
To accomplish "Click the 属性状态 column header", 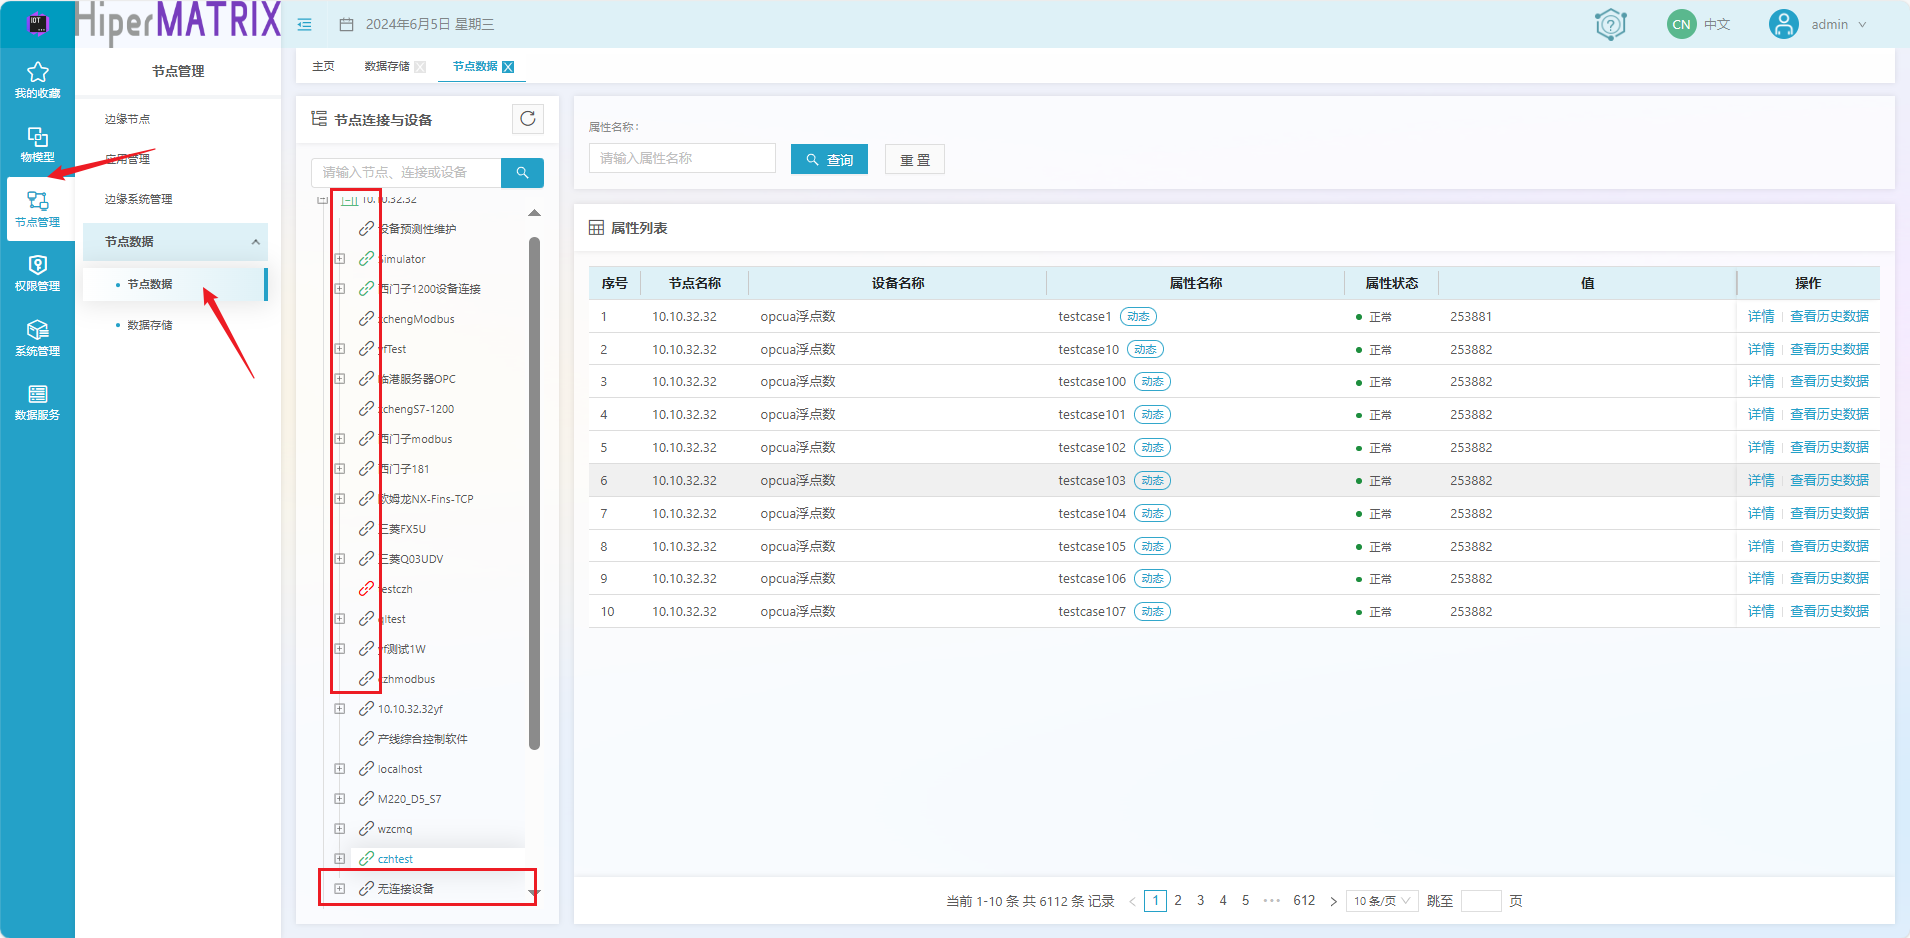I will (x=1391, y=284).
